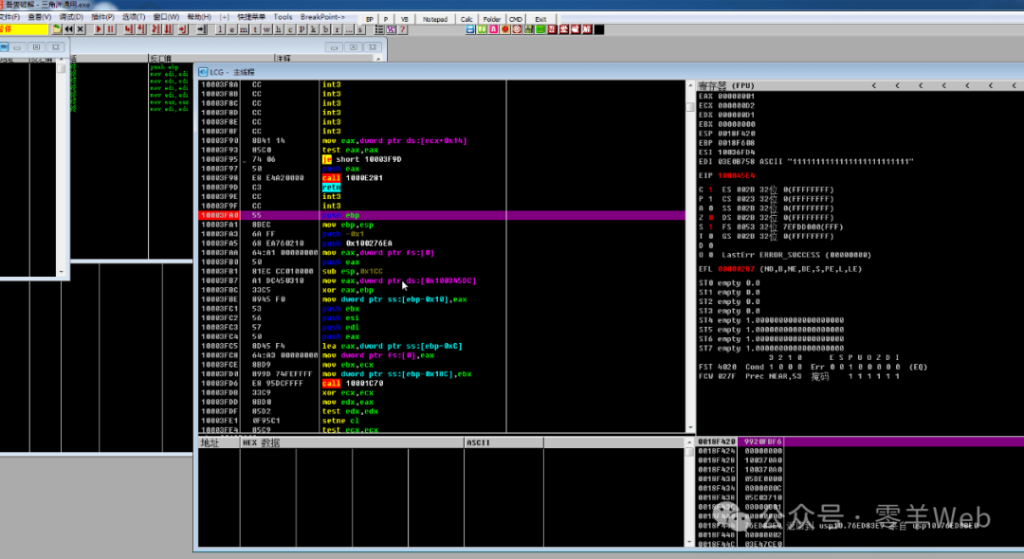Select the 'call 10001C70' instruction line

441,383
